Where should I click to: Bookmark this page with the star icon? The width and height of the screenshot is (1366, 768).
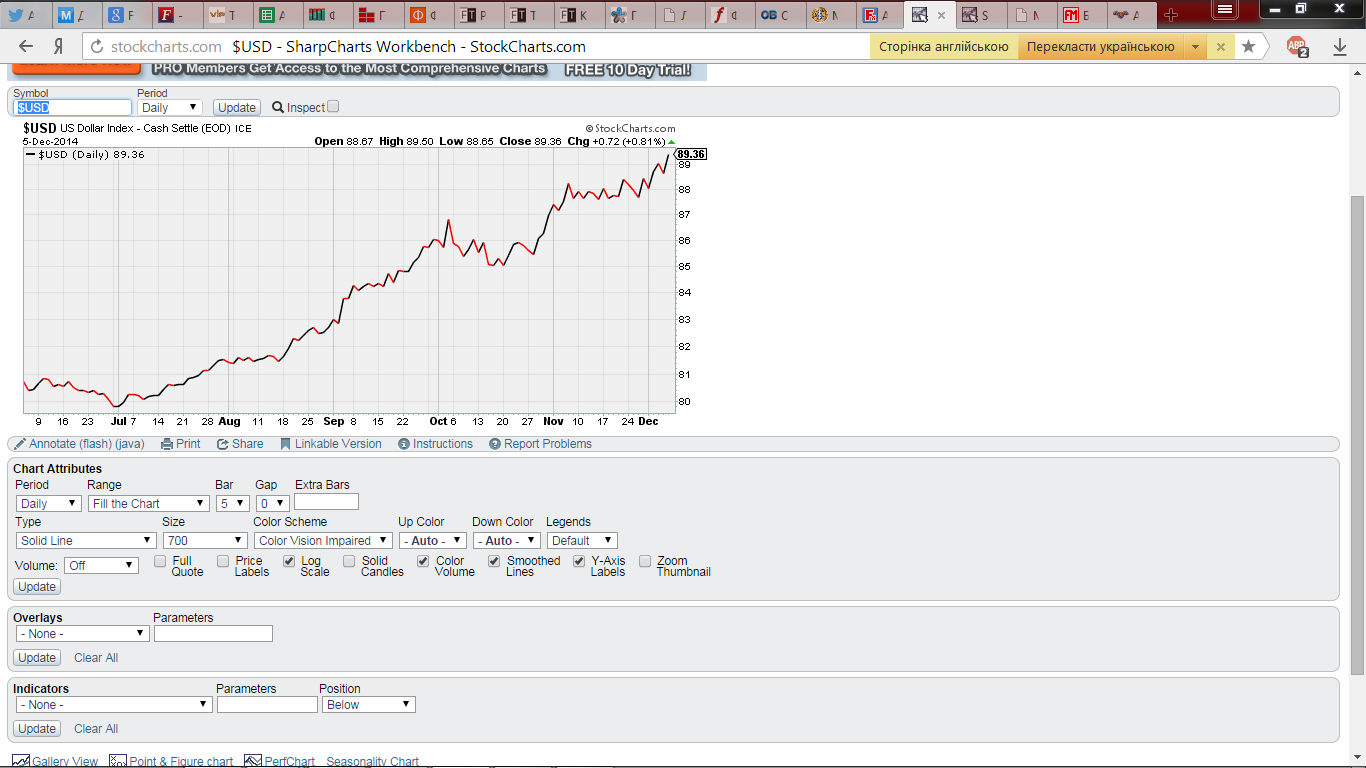(1248, 47)
